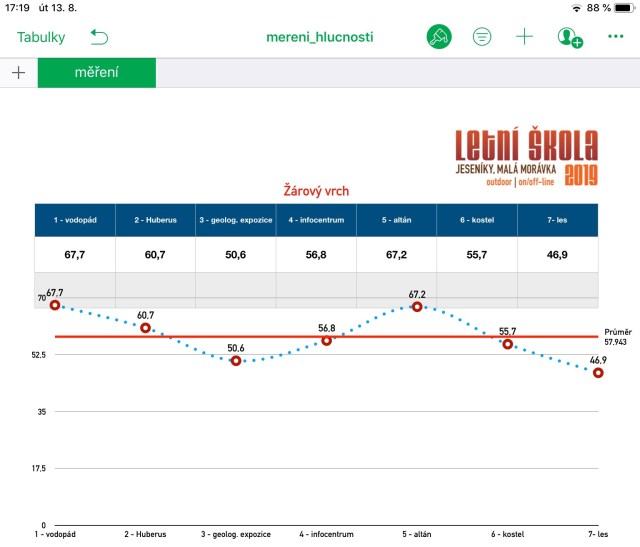Go back to Tabulky spreadsheet list

click(41, 37)
